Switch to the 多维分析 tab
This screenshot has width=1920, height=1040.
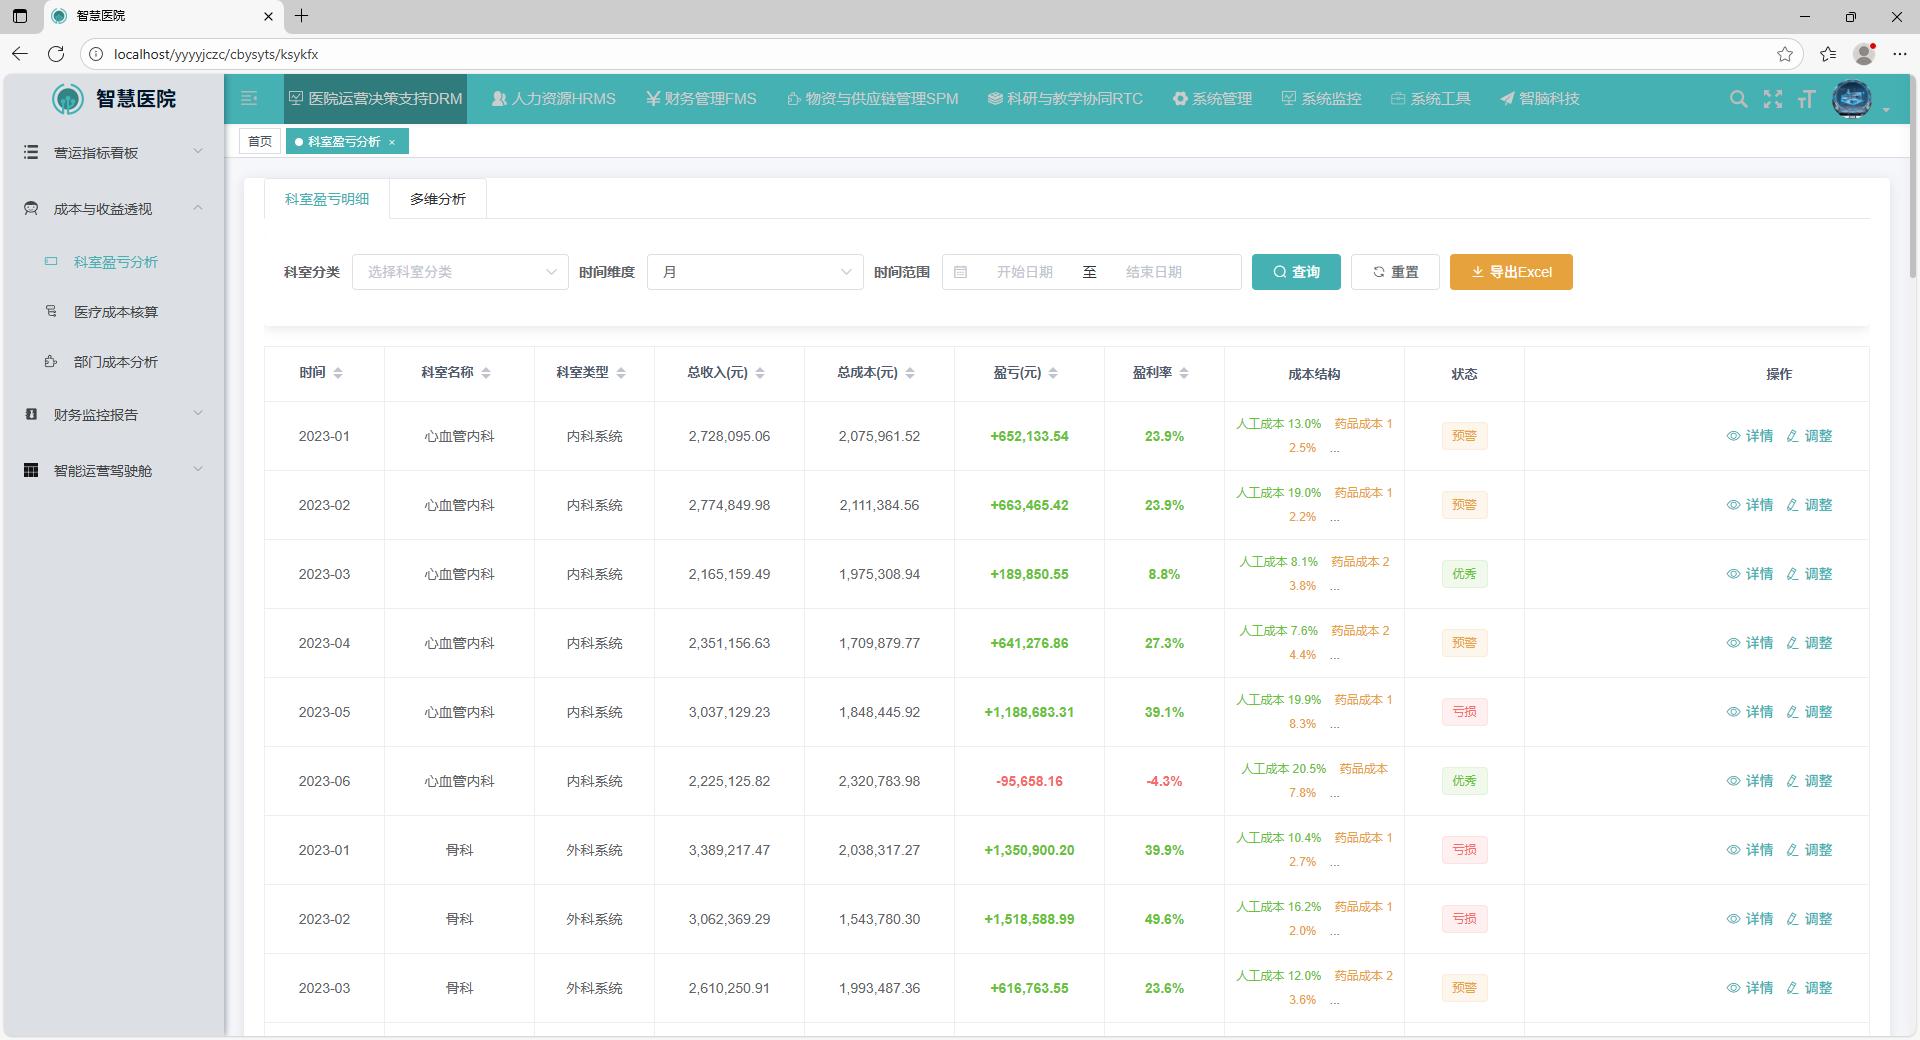tap(437, 199)
